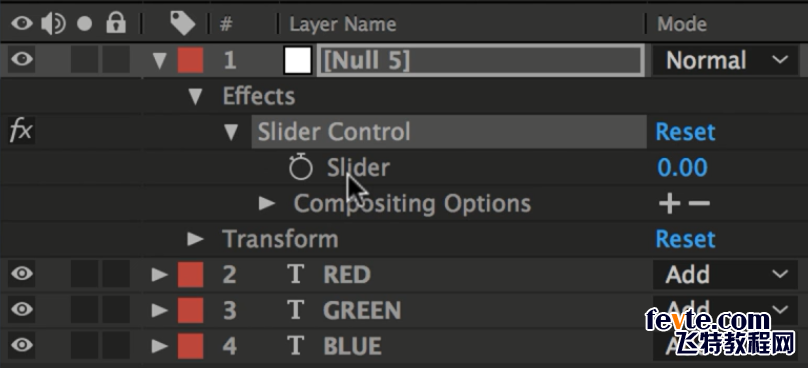
Task: Click the solo dot column header icon
Action: click(84, 24)
